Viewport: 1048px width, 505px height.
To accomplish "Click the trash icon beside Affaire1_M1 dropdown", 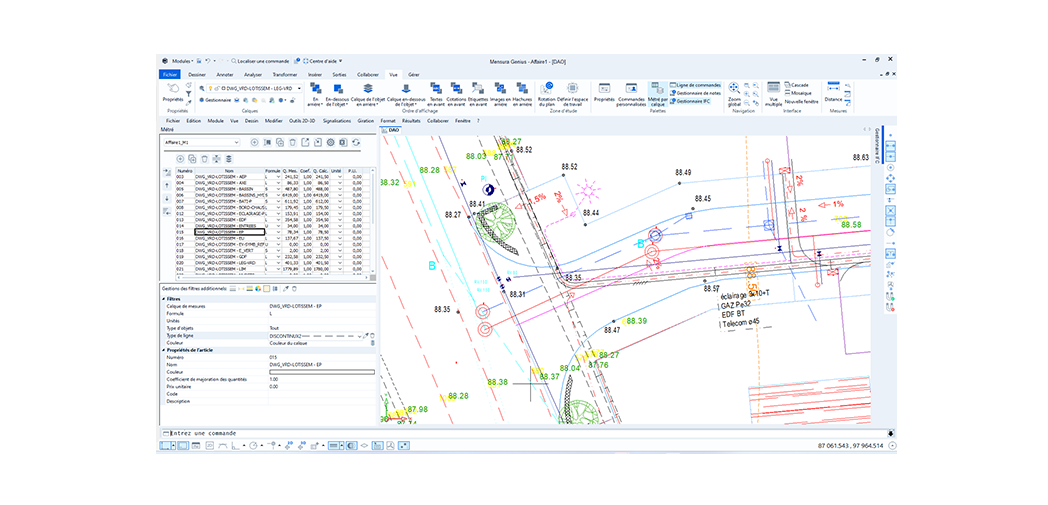I will point(292,142).
